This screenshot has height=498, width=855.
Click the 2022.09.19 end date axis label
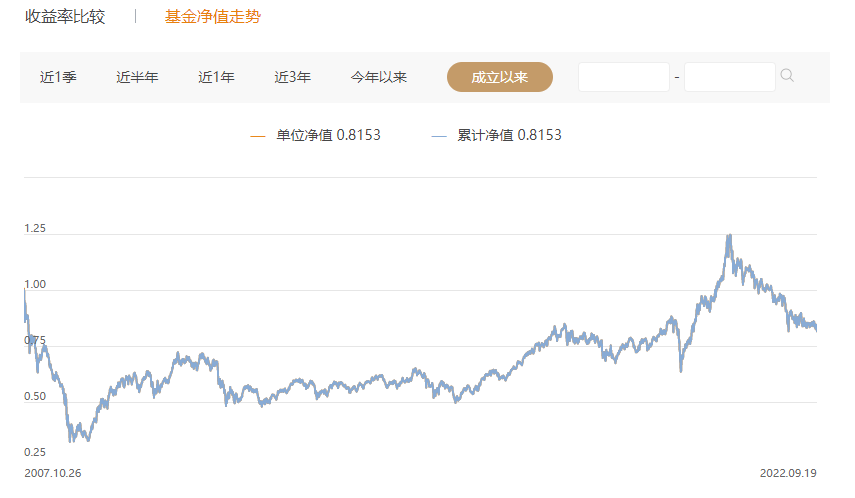(789, 471)
